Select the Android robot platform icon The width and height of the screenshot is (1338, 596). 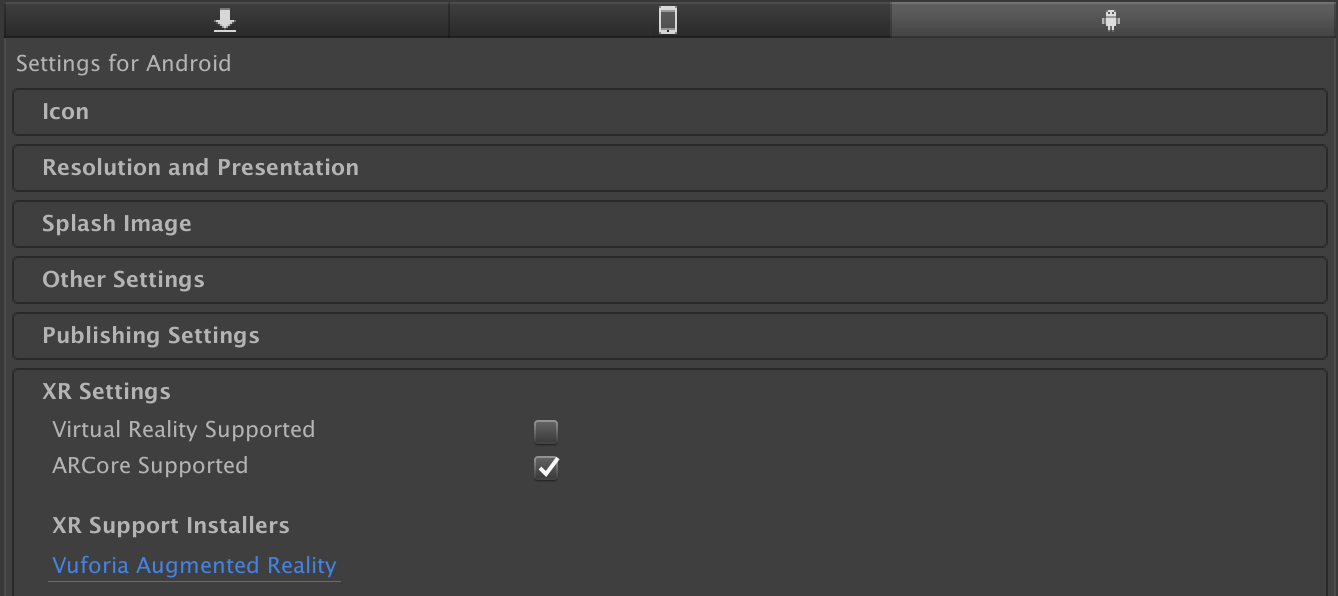tap(1110, 20)
